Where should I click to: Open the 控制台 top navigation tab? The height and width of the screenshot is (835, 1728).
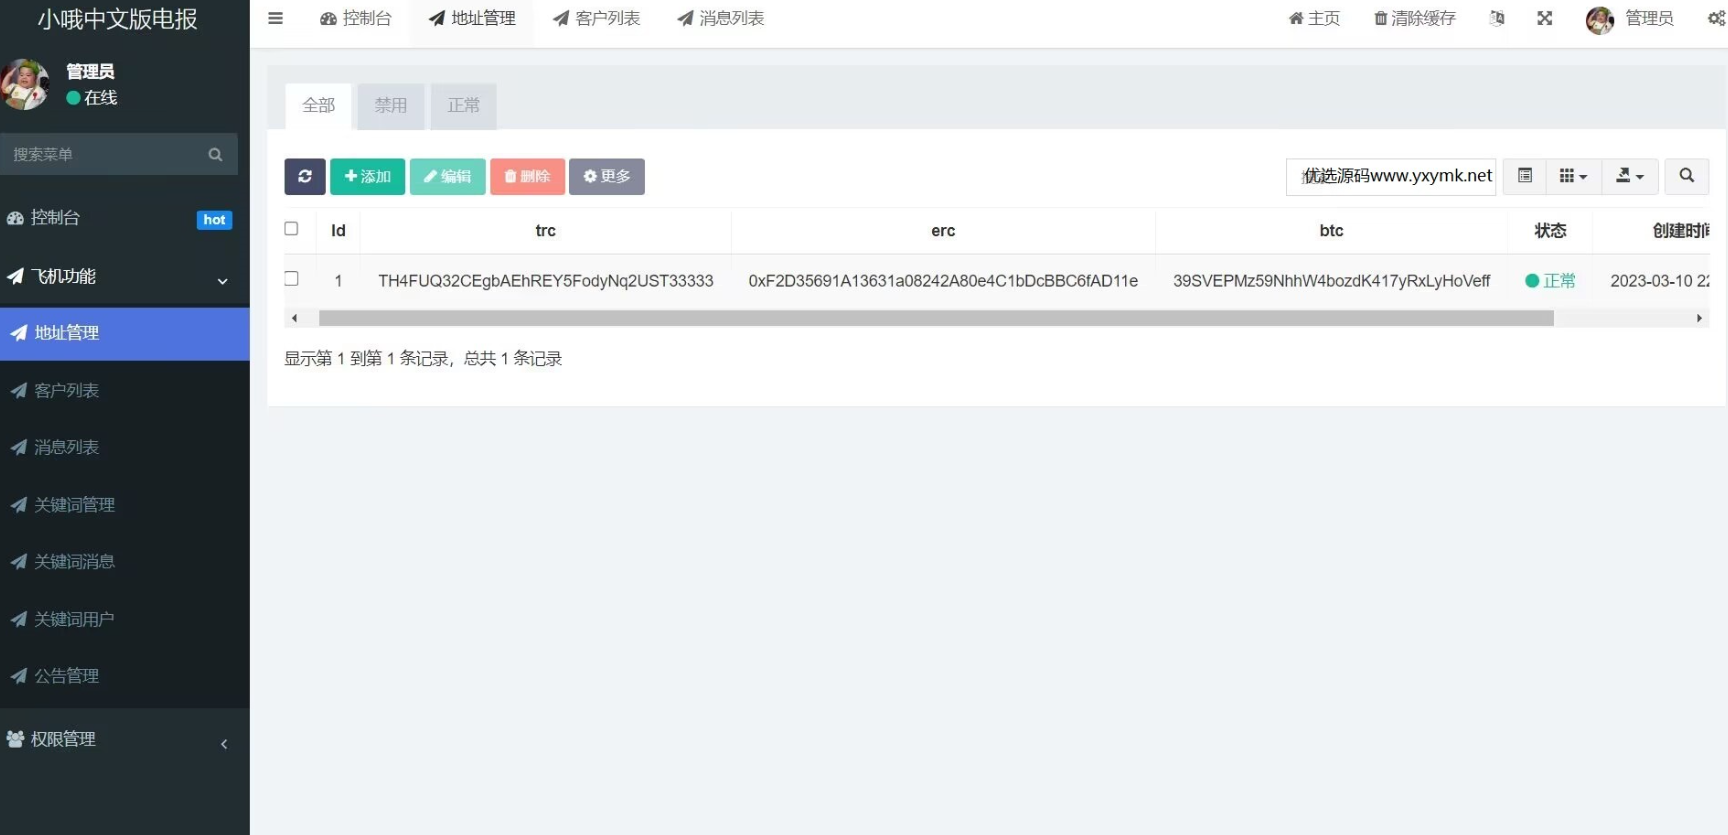point(356,19)
